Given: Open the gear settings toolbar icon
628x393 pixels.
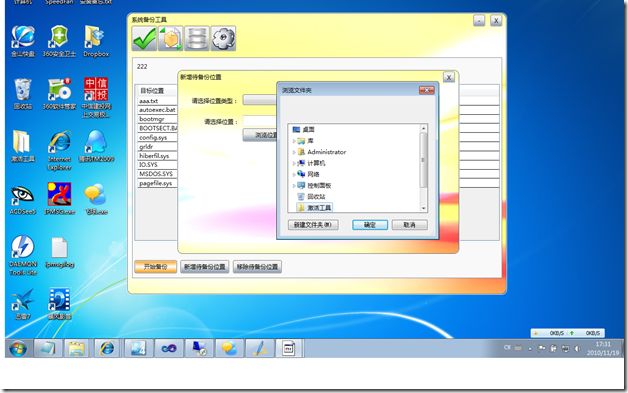Looking at the screenshot, I should (223, 39).
